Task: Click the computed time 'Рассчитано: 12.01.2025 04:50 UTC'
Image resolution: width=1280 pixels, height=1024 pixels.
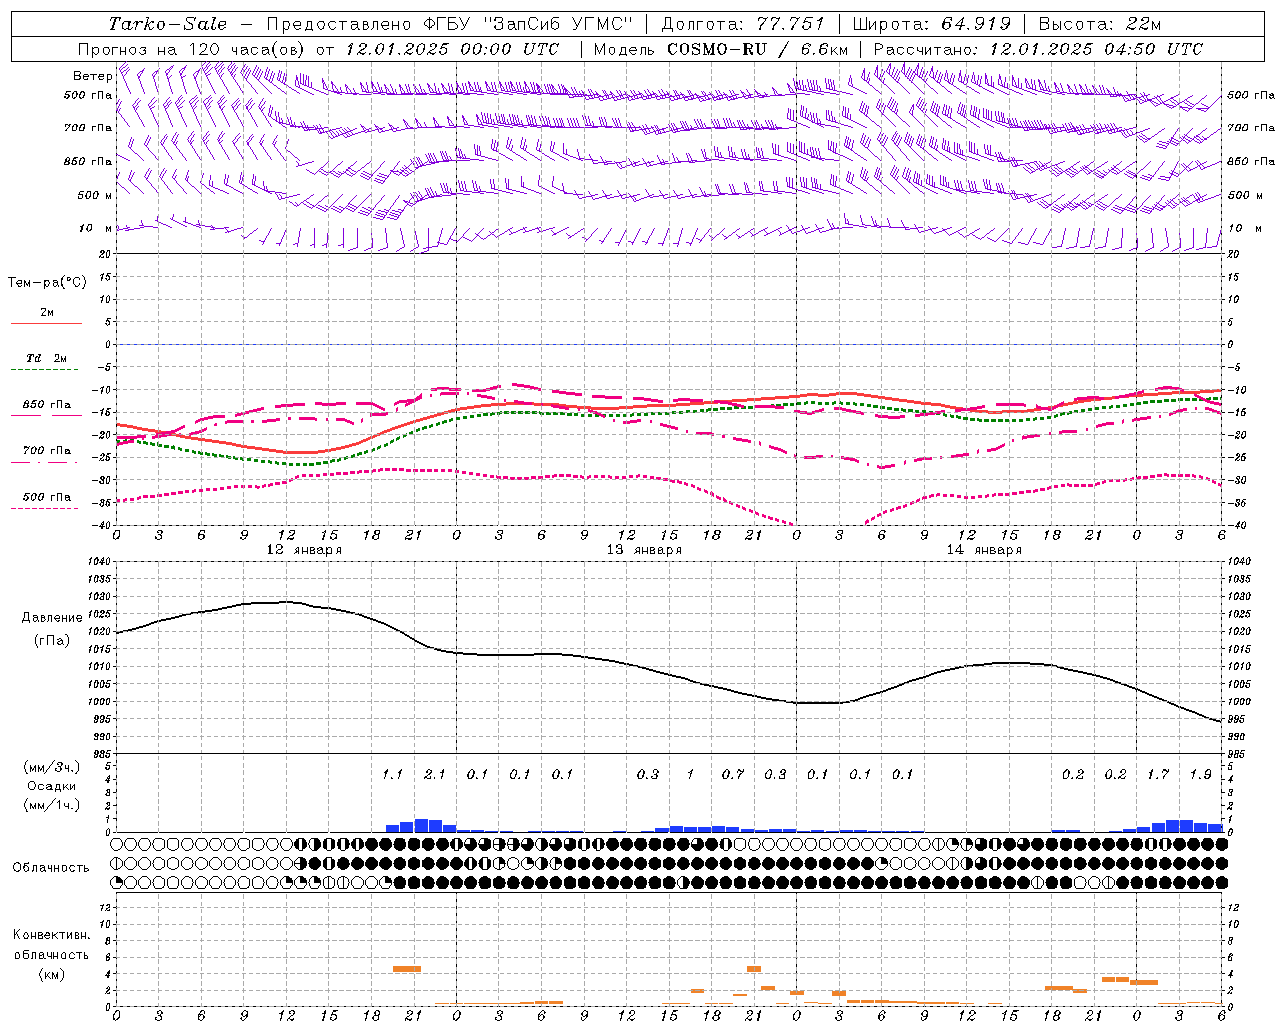Action: click(1038, 49)
